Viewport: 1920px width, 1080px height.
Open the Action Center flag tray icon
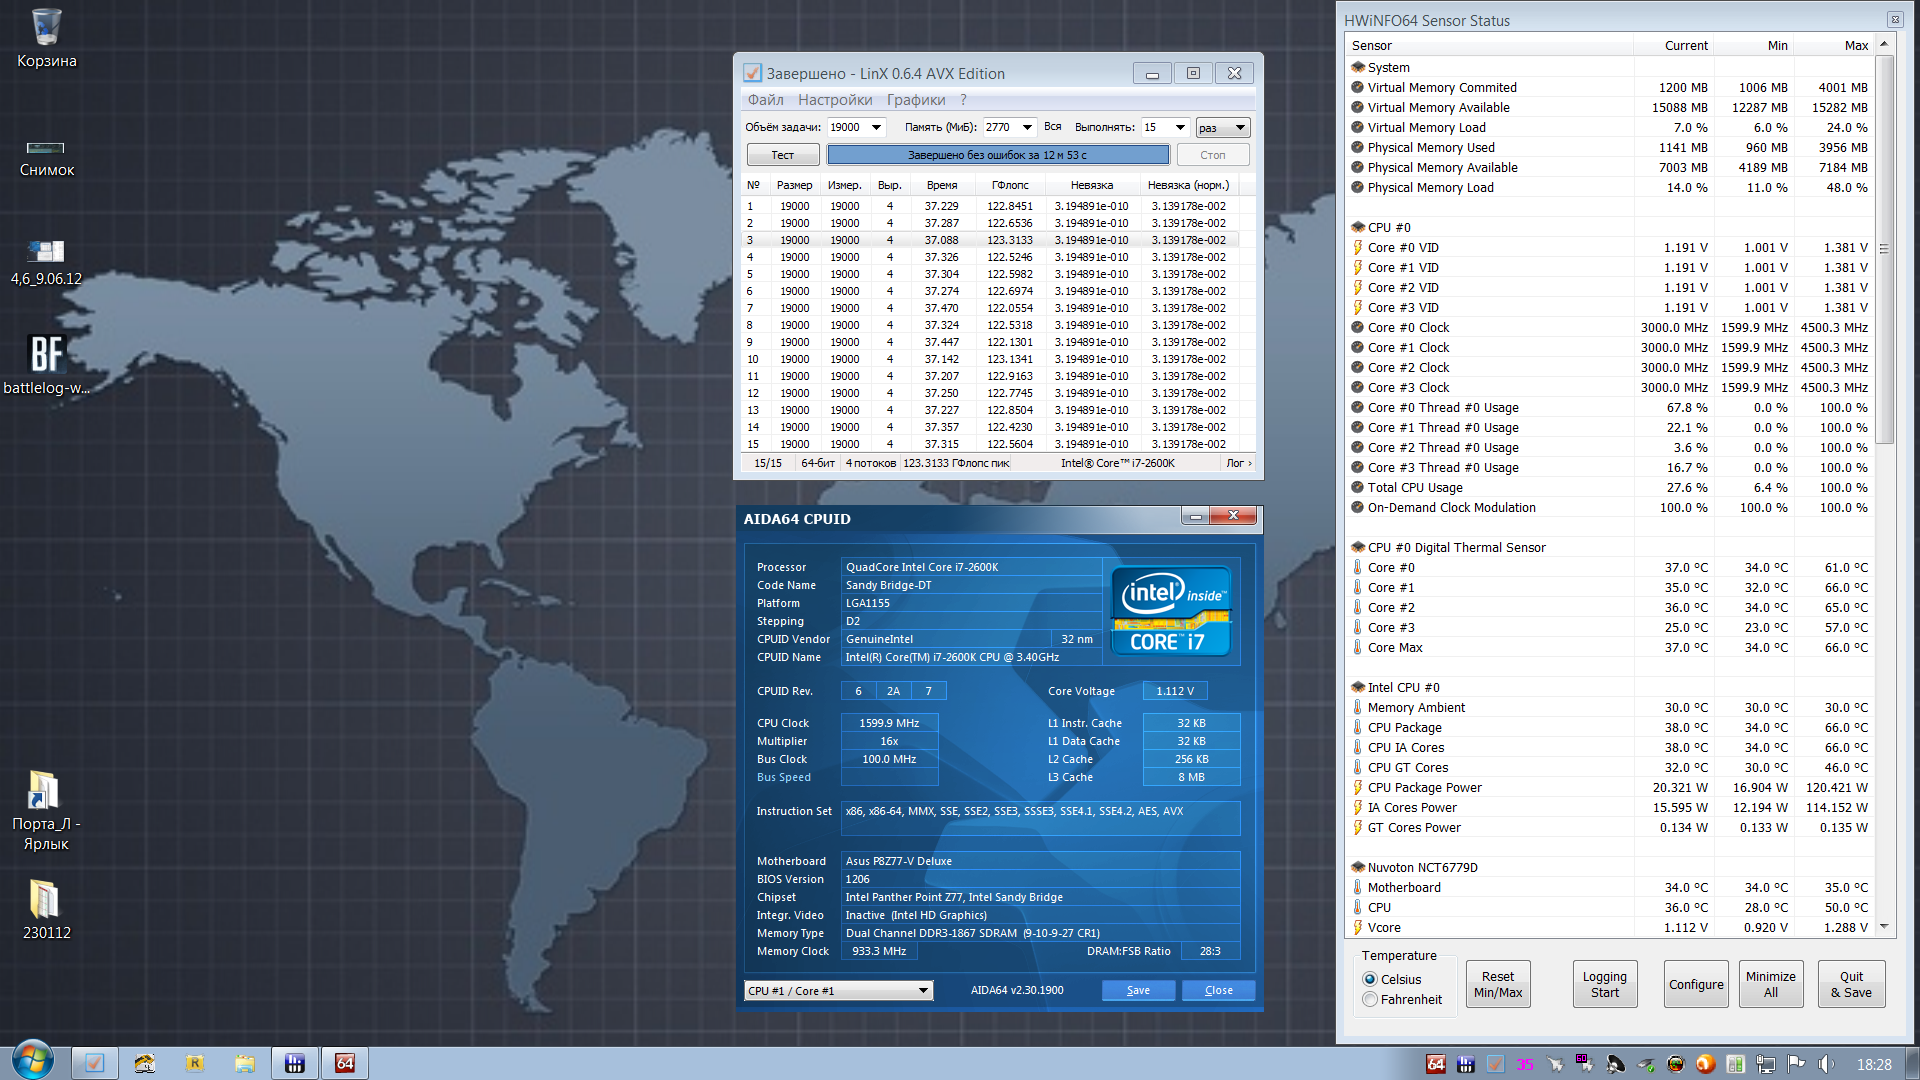(1796, 1064)
